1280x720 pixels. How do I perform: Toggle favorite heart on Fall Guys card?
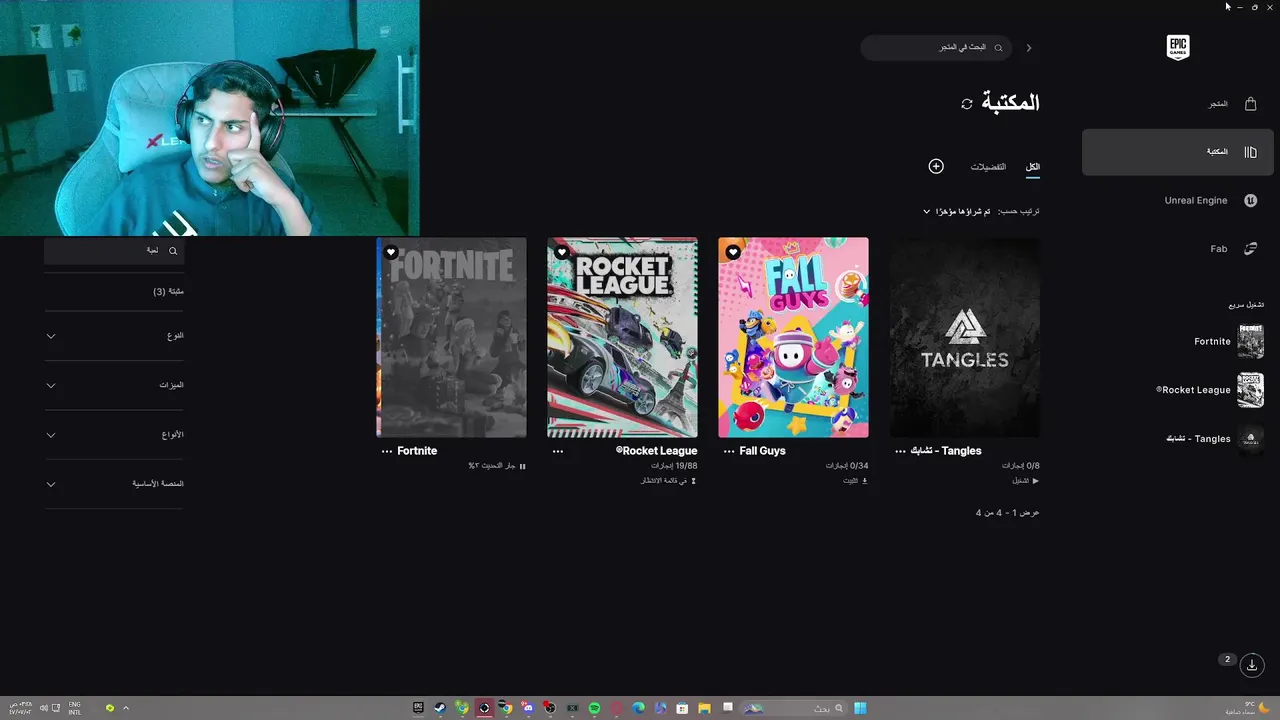(733, 253)
